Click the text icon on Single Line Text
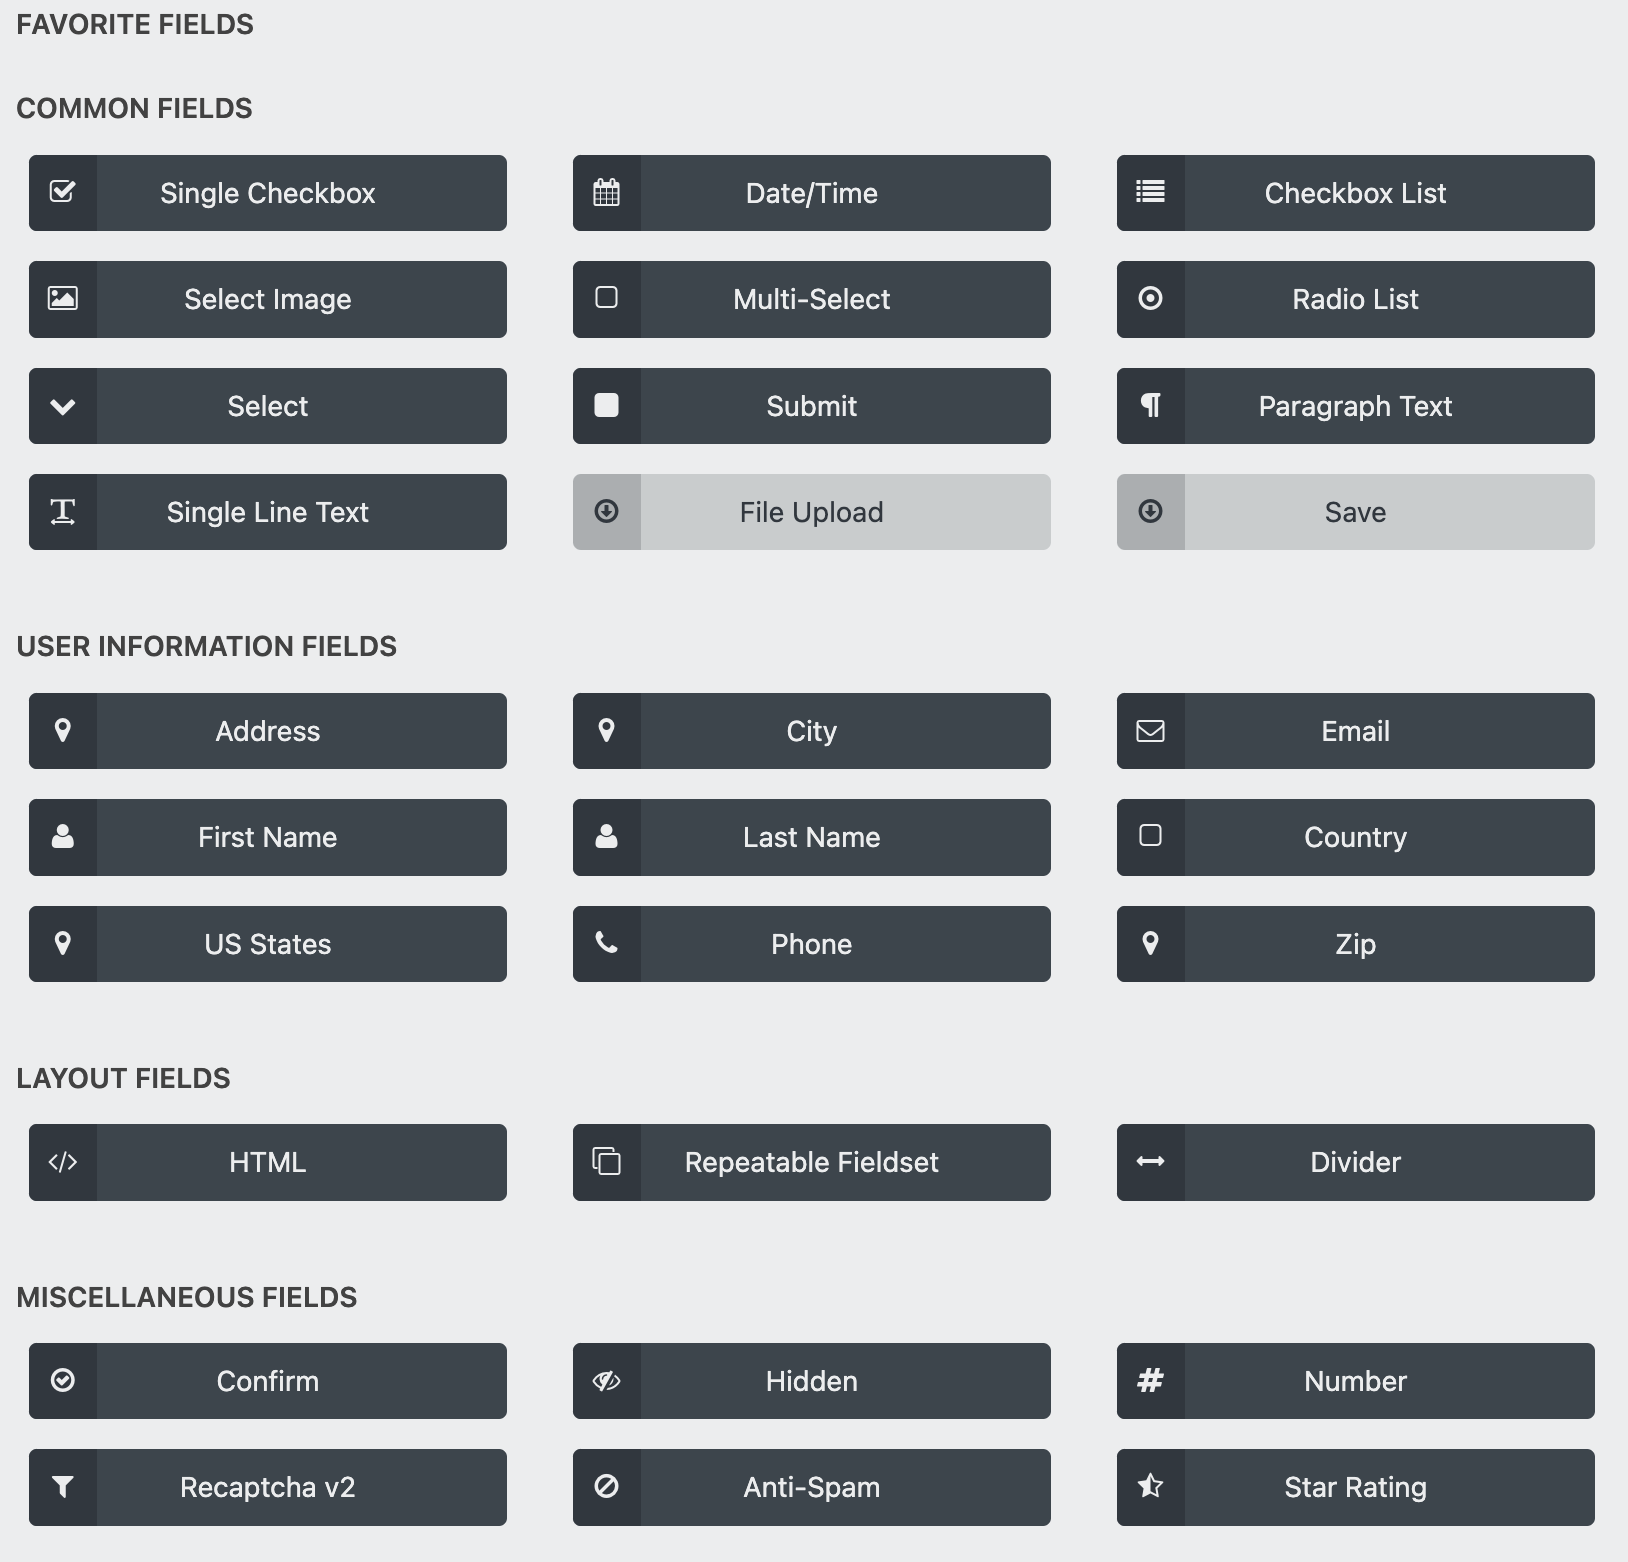 click(x=63, y=511)
